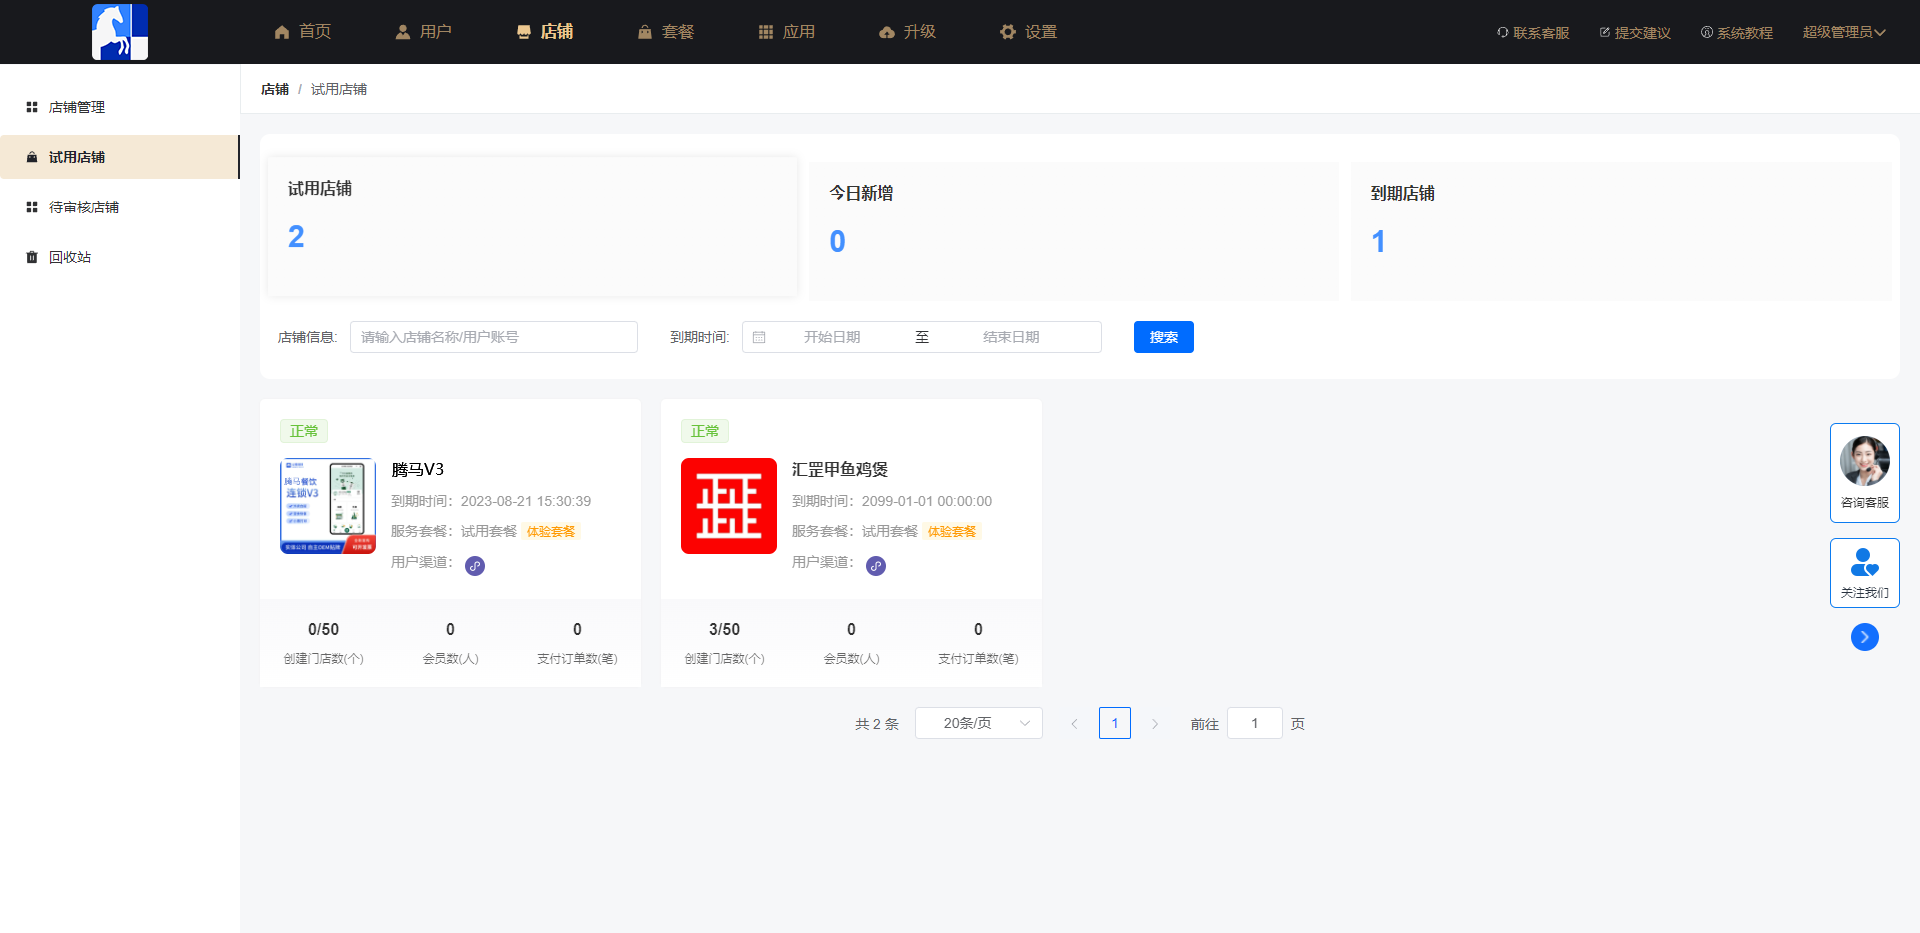Screen dimensions: 1920x933
Task: Open 系统教程 link in header
Action: (1737, 33)
